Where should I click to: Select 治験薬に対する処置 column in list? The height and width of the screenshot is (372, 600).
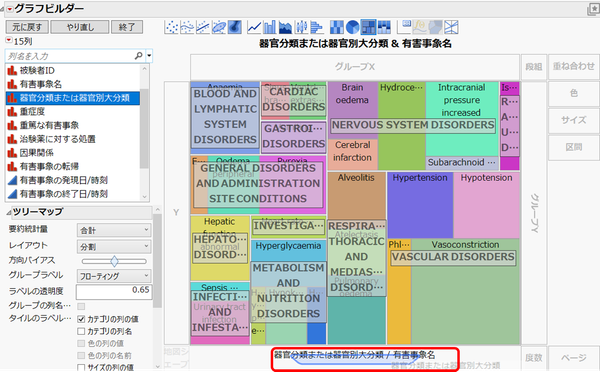coord(73,139)
